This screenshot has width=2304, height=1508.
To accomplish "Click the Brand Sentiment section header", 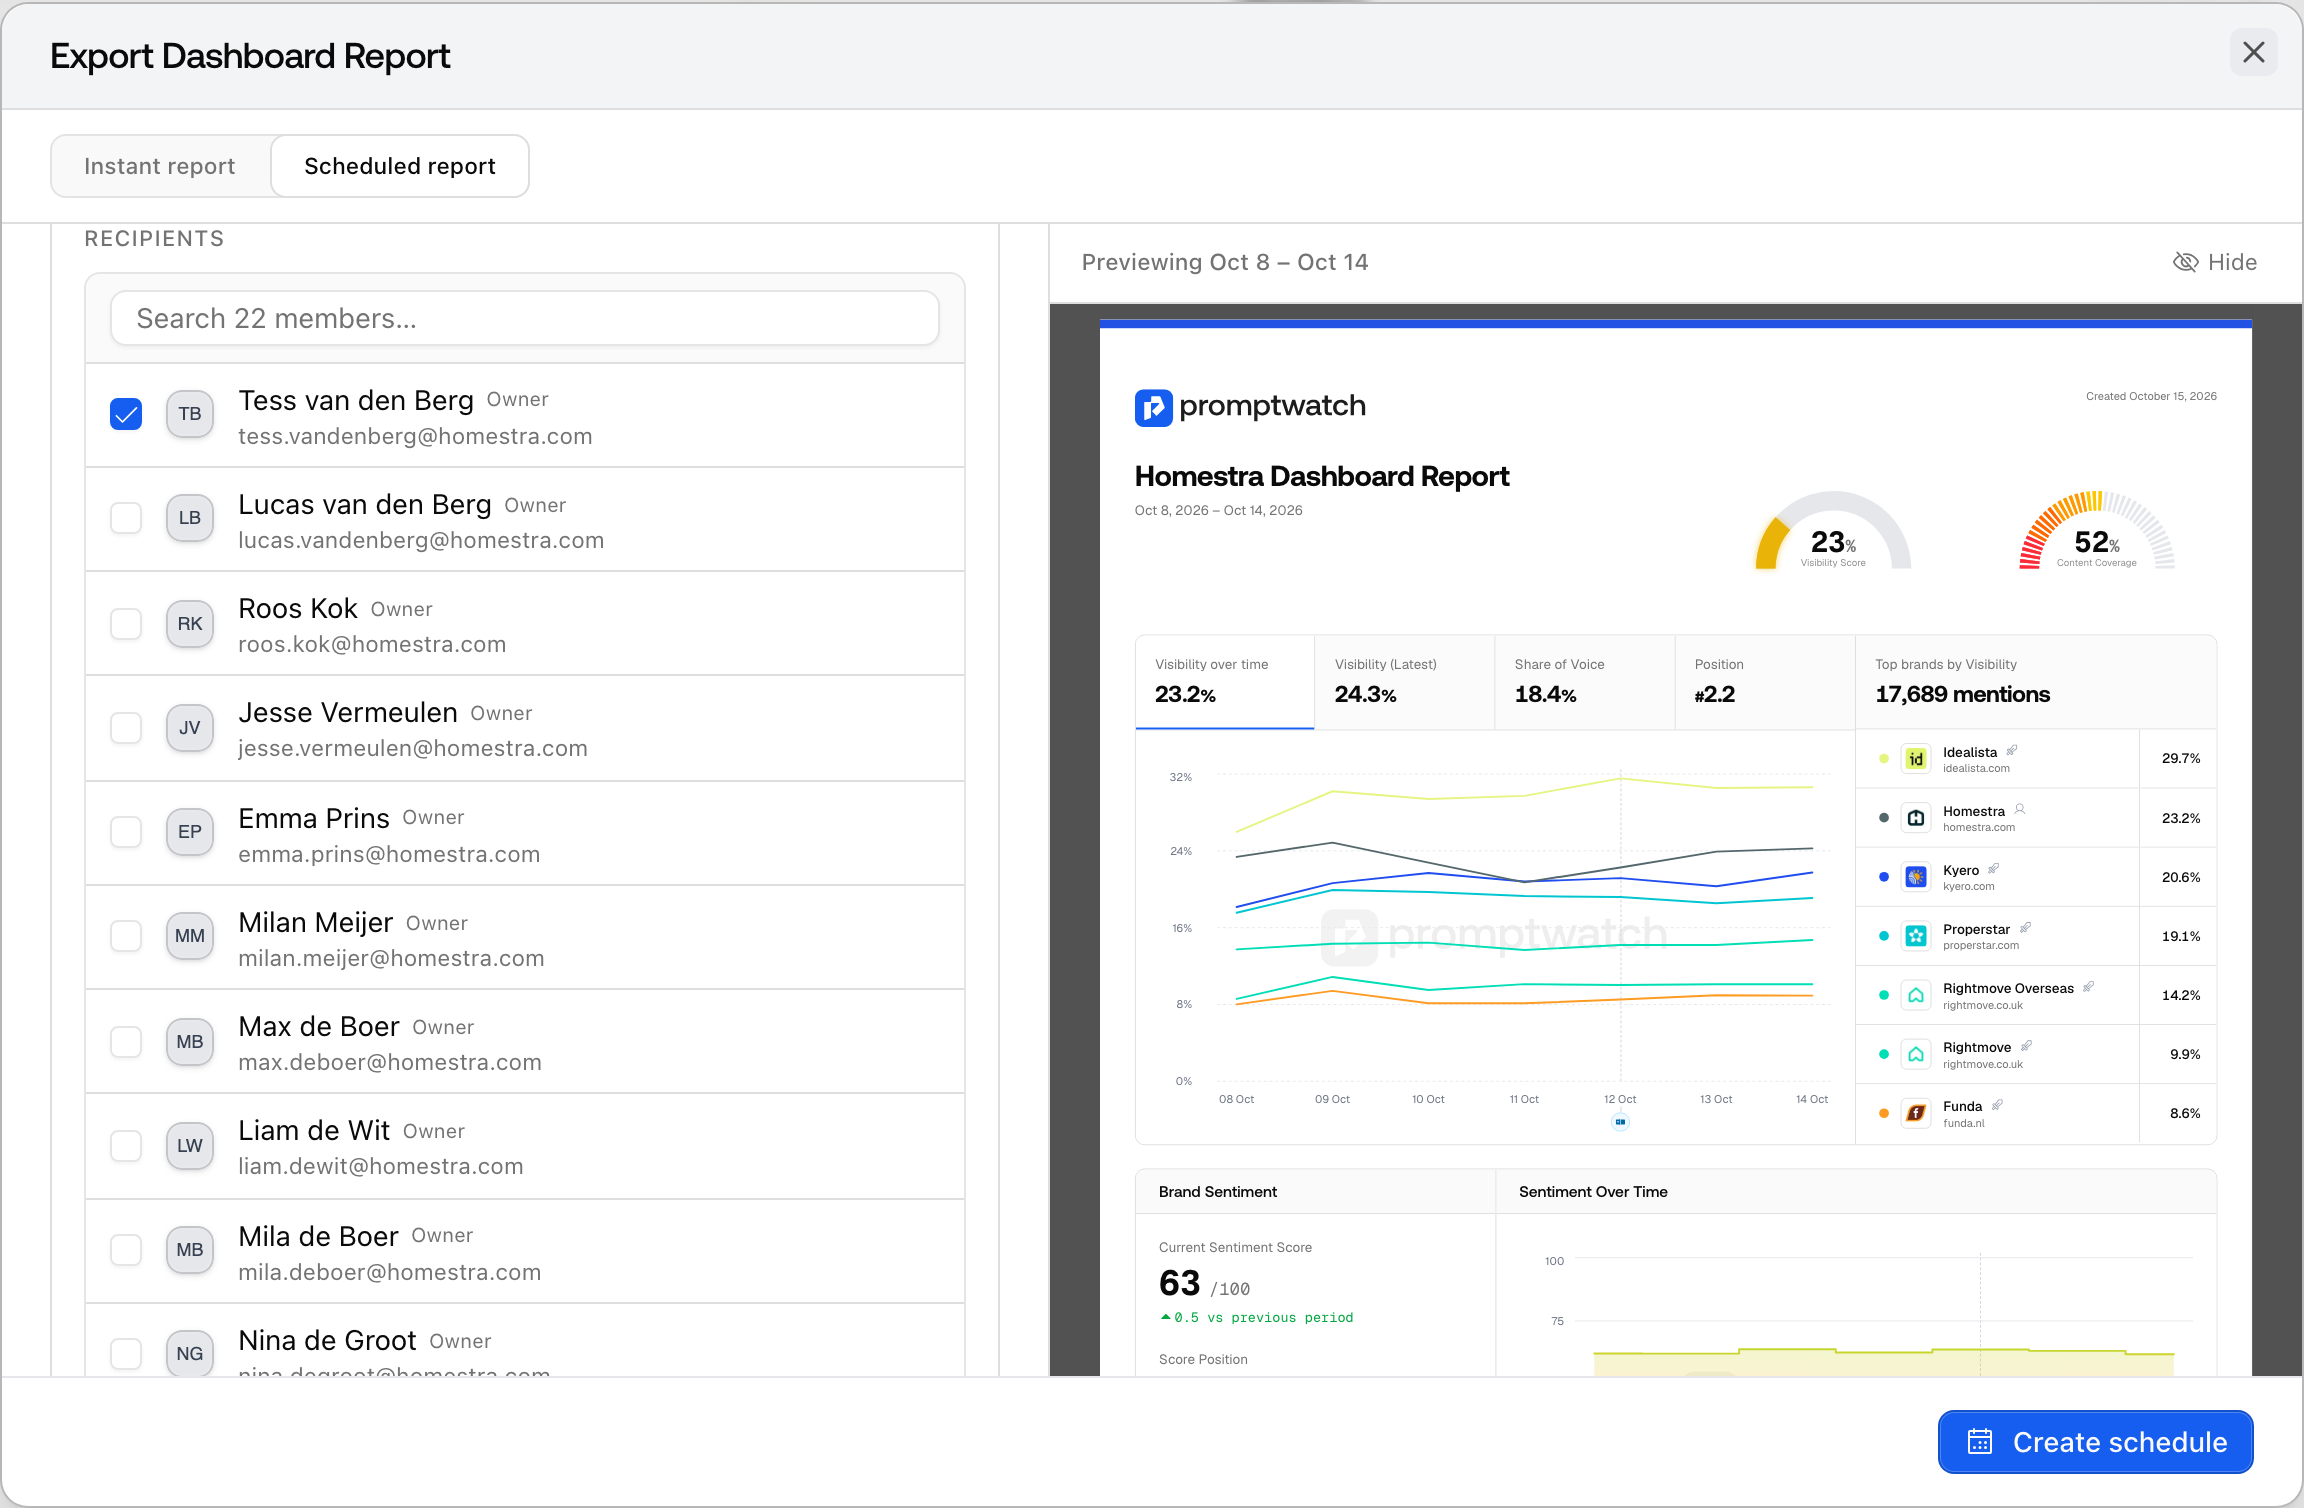I will point(1218,1192).
